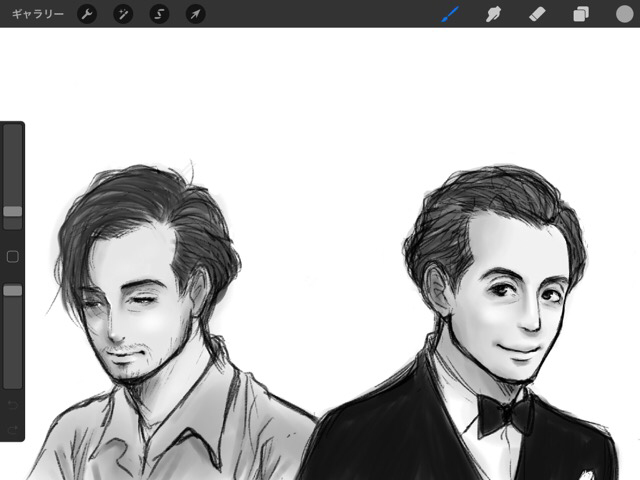
Task: Tap the Modify square button on sidebar
Action: tap(13, 257)
